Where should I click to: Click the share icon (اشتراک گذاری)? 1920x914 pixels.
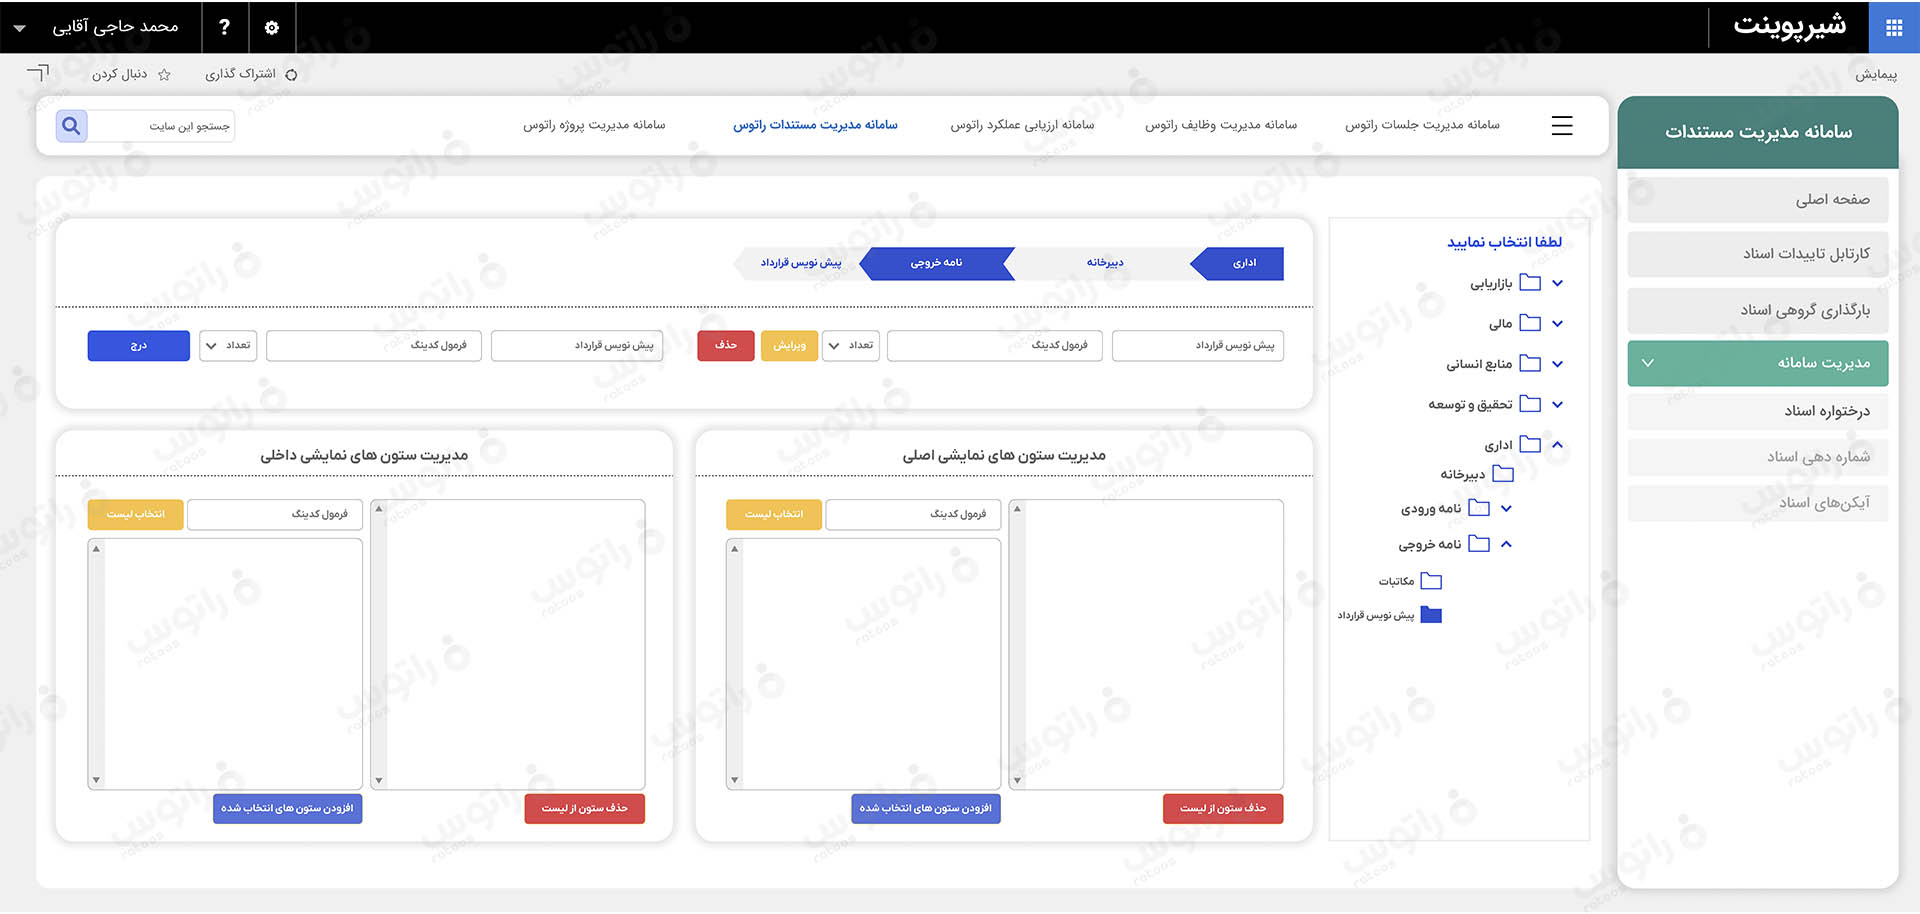pos(291,75)
